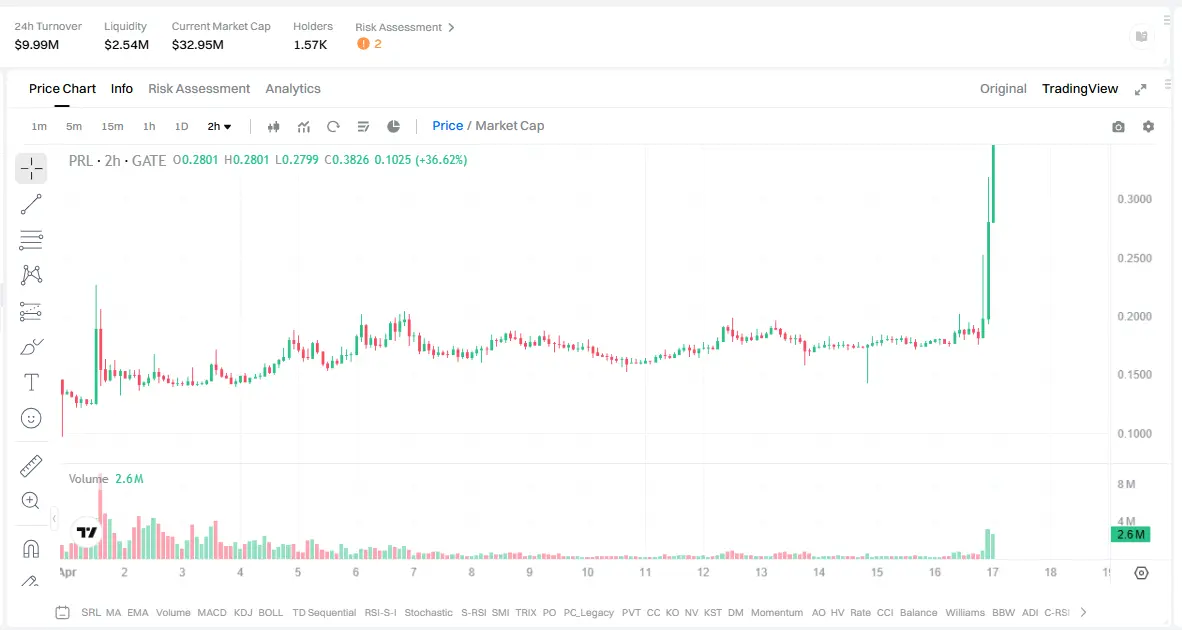The width and height of the screenshot is (1182, 630).
Task: Enable the Volume indicator
Action: pos(173,612)
